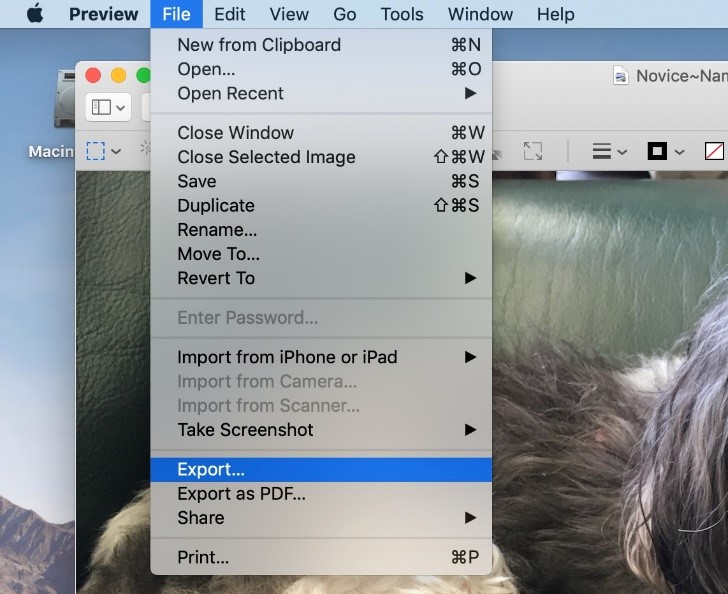This screenshot has width=728, height=594.
Task: Click the highlighted Export... item
Action: click(x=321, y=470)
